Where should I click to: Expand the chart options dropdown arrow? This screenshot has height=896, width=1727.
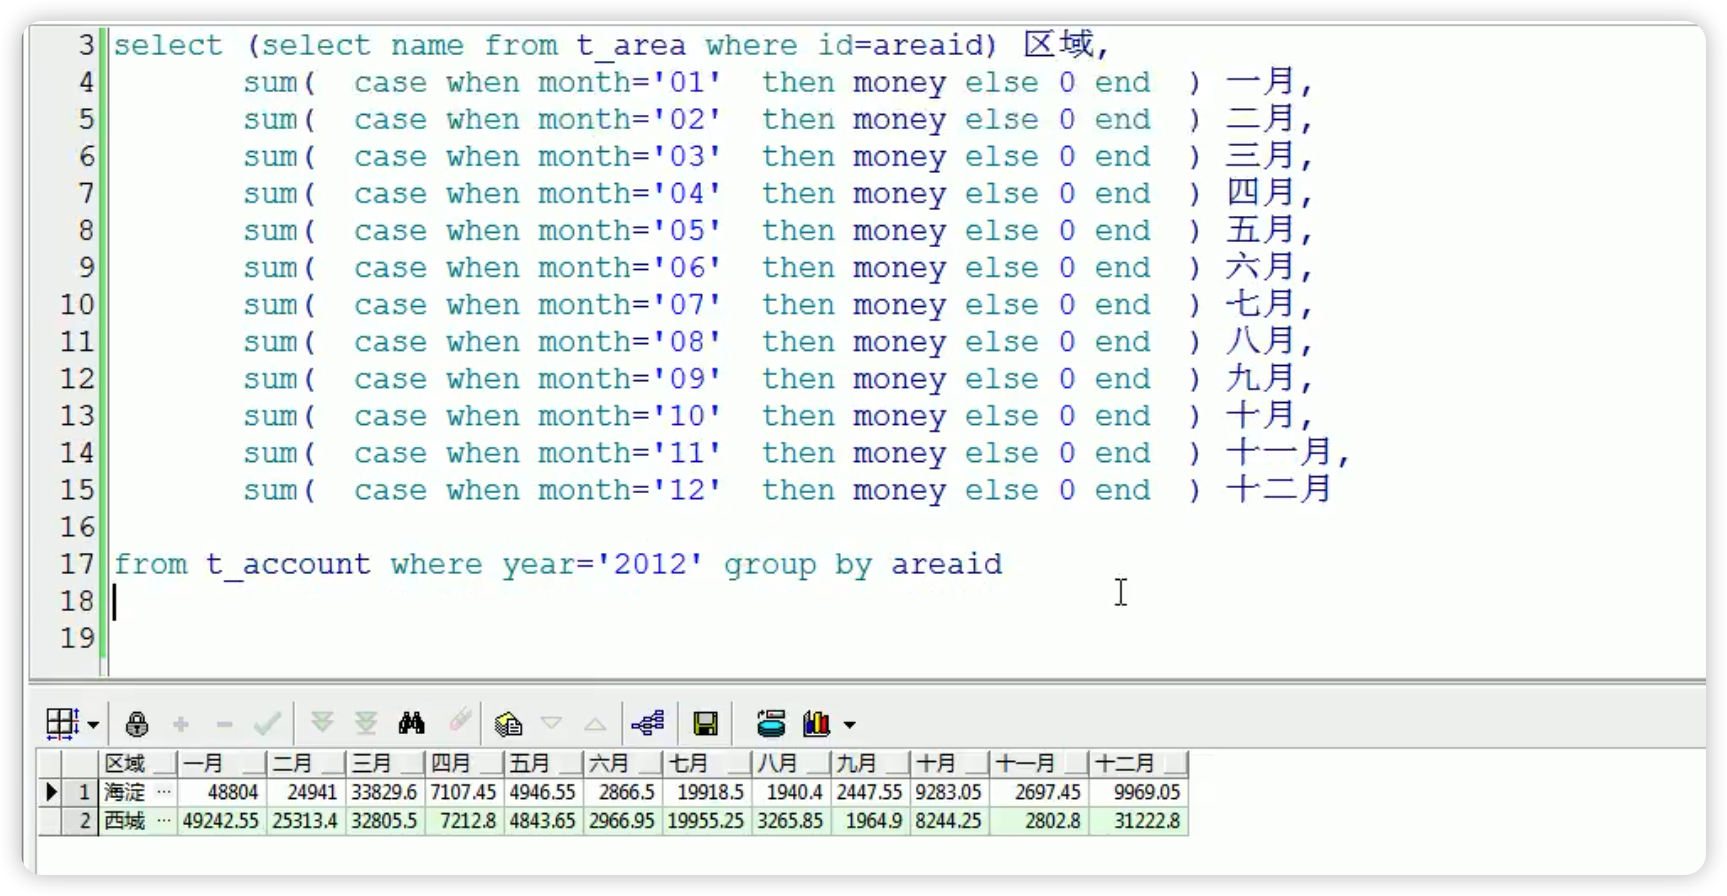(849, 724)
